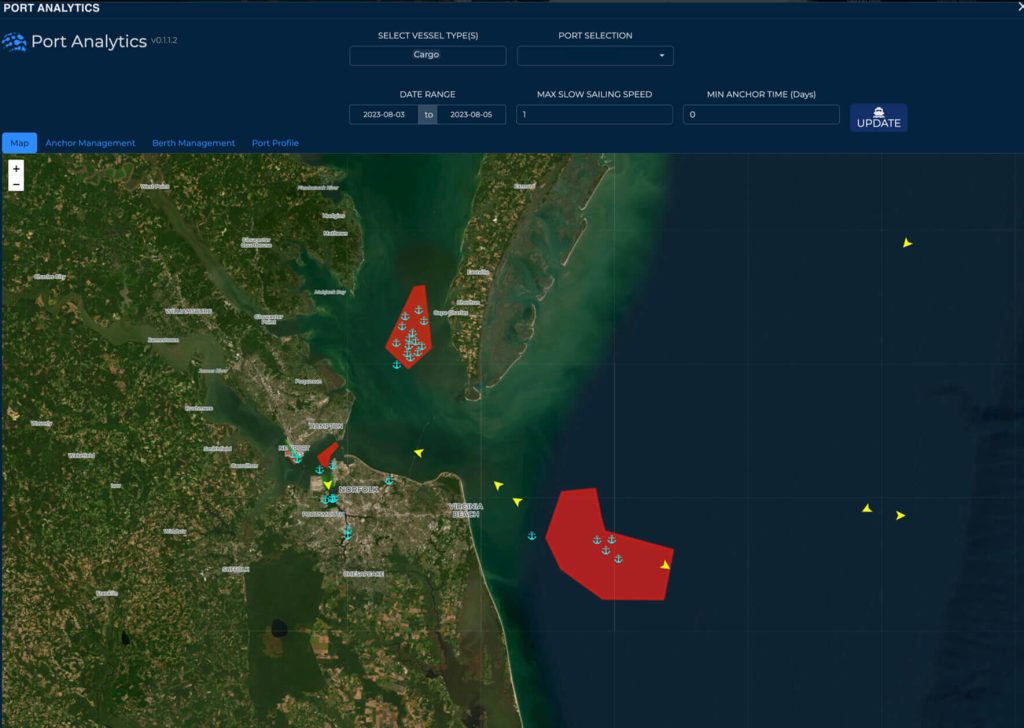
Task: Select the Map tab
Action: click(19, 143)
